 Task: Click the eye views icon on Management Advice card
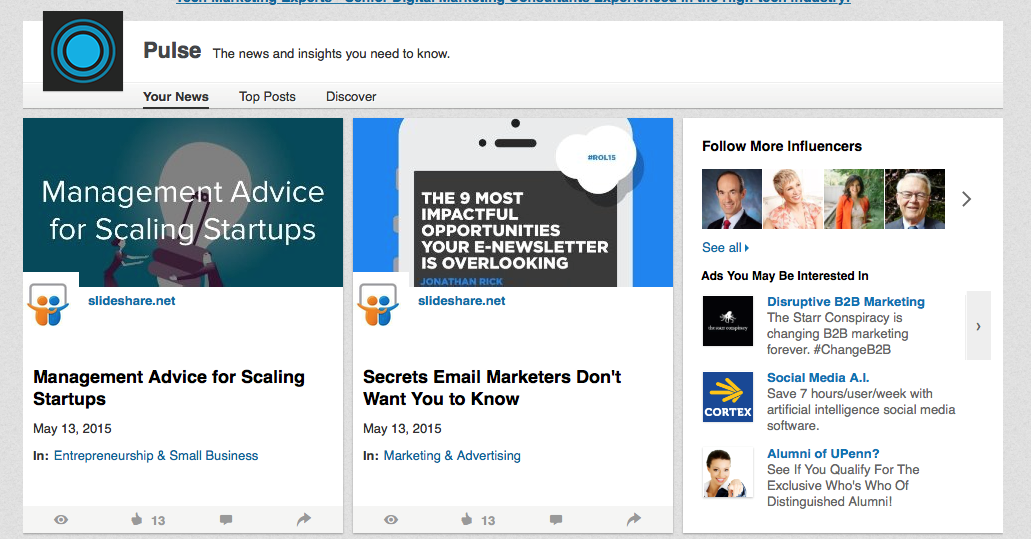[x=61, y=520]
